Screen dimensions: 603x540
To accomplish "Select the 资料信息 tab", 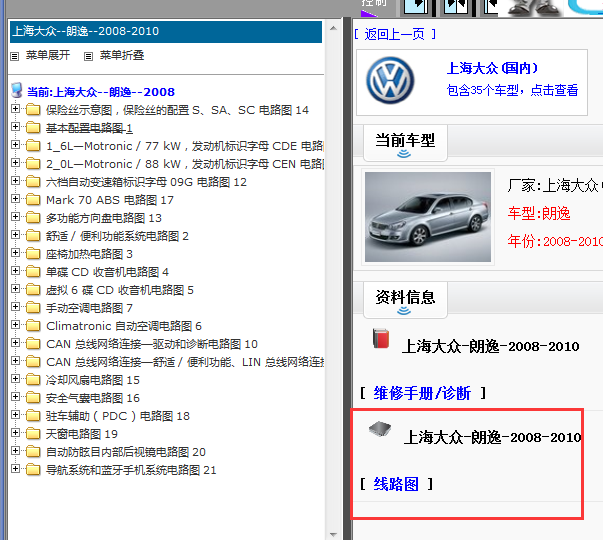I will tap(405, 300).
